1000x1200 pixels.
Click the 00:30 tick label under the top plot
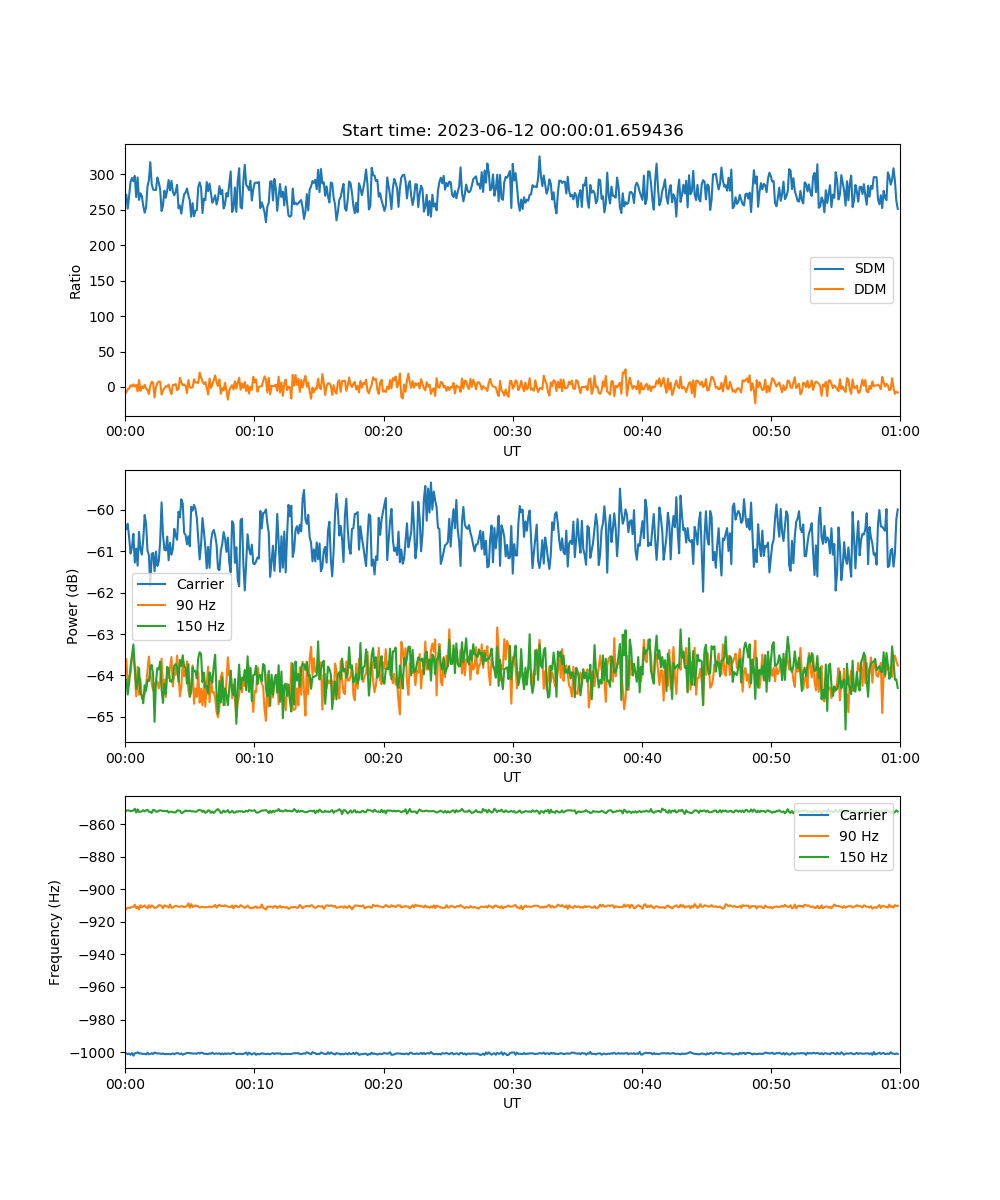[x=512, y=431]
